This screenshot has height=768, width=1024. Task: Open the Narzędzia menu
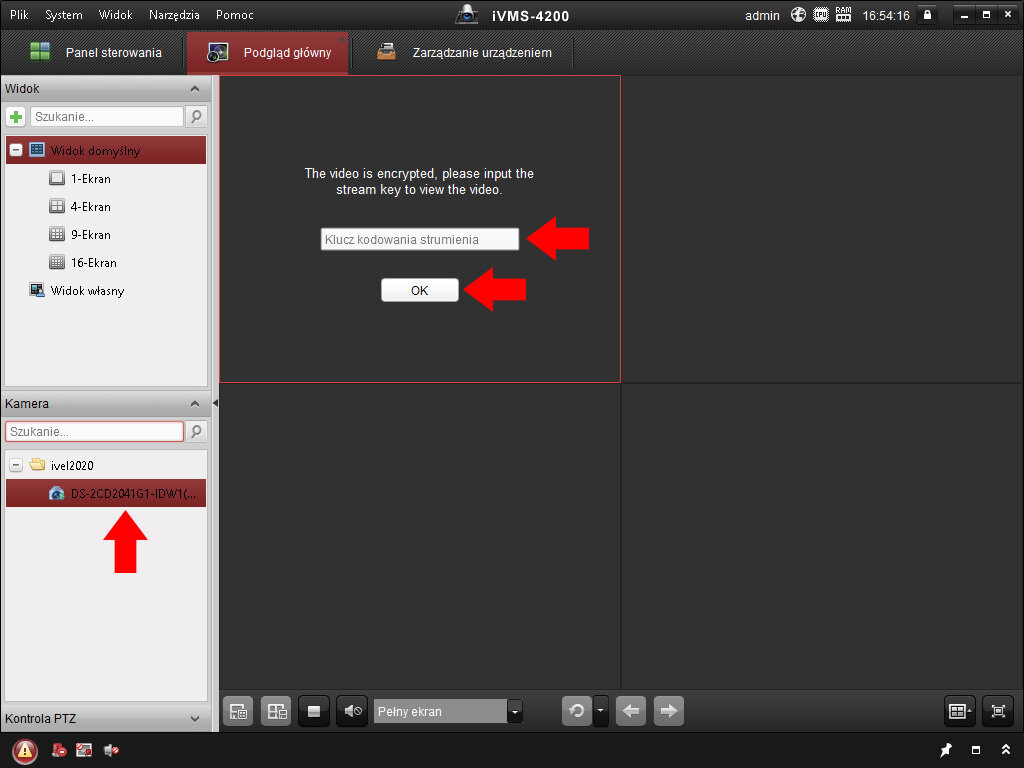point(174,15)
